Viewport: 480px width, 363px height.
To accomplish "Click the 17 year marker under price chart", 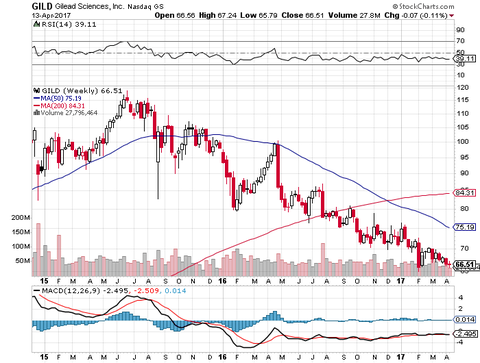I will (x=401, y=281).
